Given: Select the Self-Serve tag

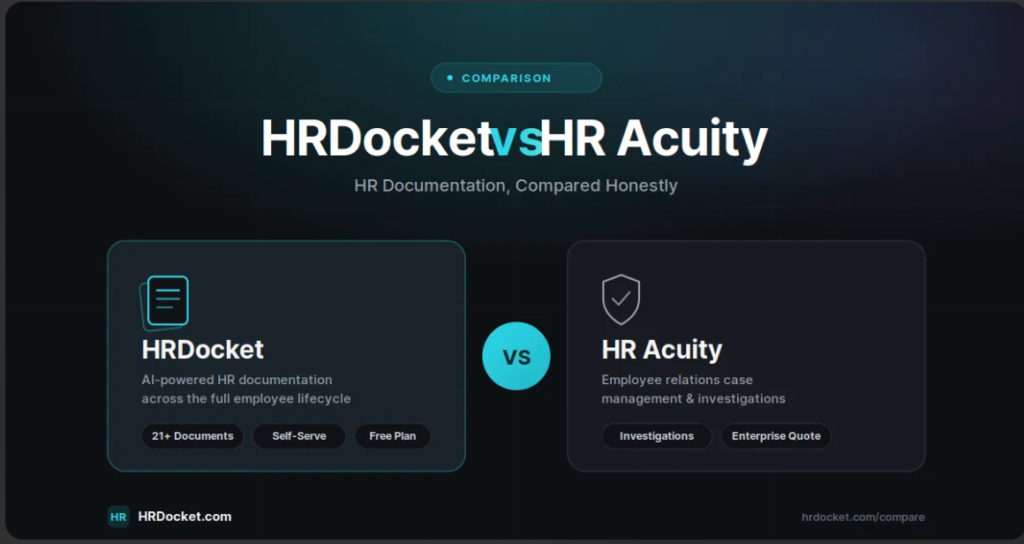Looking at the screenshot, I should point(299,436).
